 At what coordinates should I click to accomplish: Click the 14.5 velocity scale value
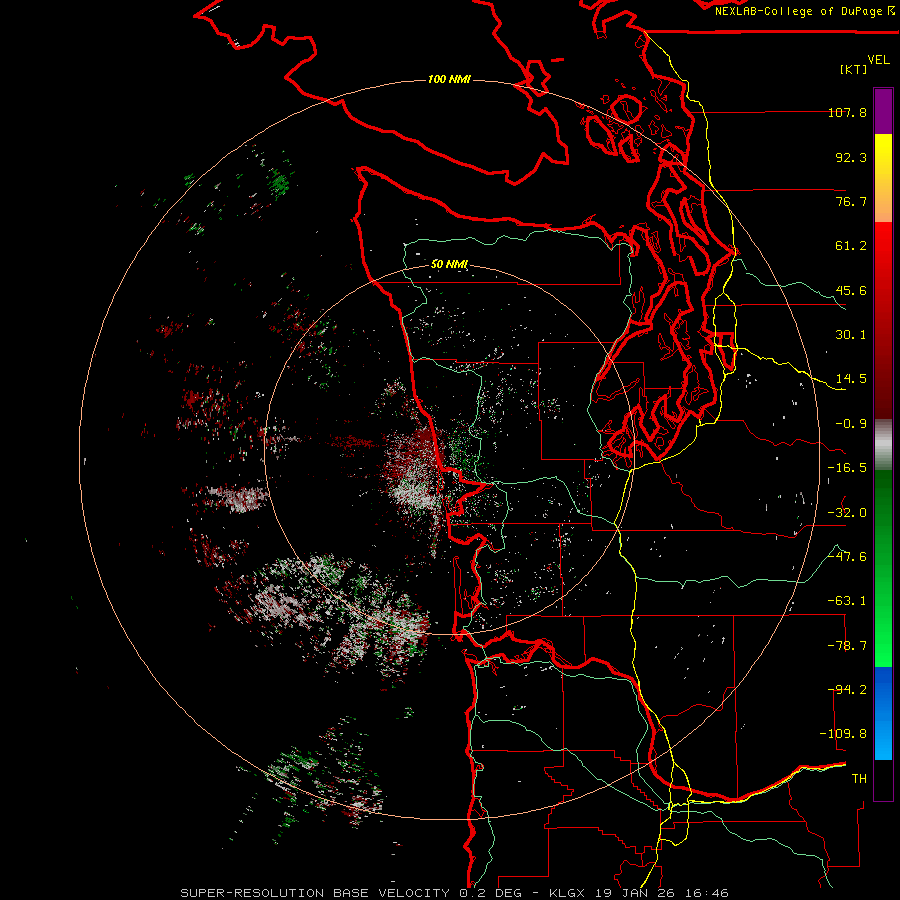[x=851, y=379]
